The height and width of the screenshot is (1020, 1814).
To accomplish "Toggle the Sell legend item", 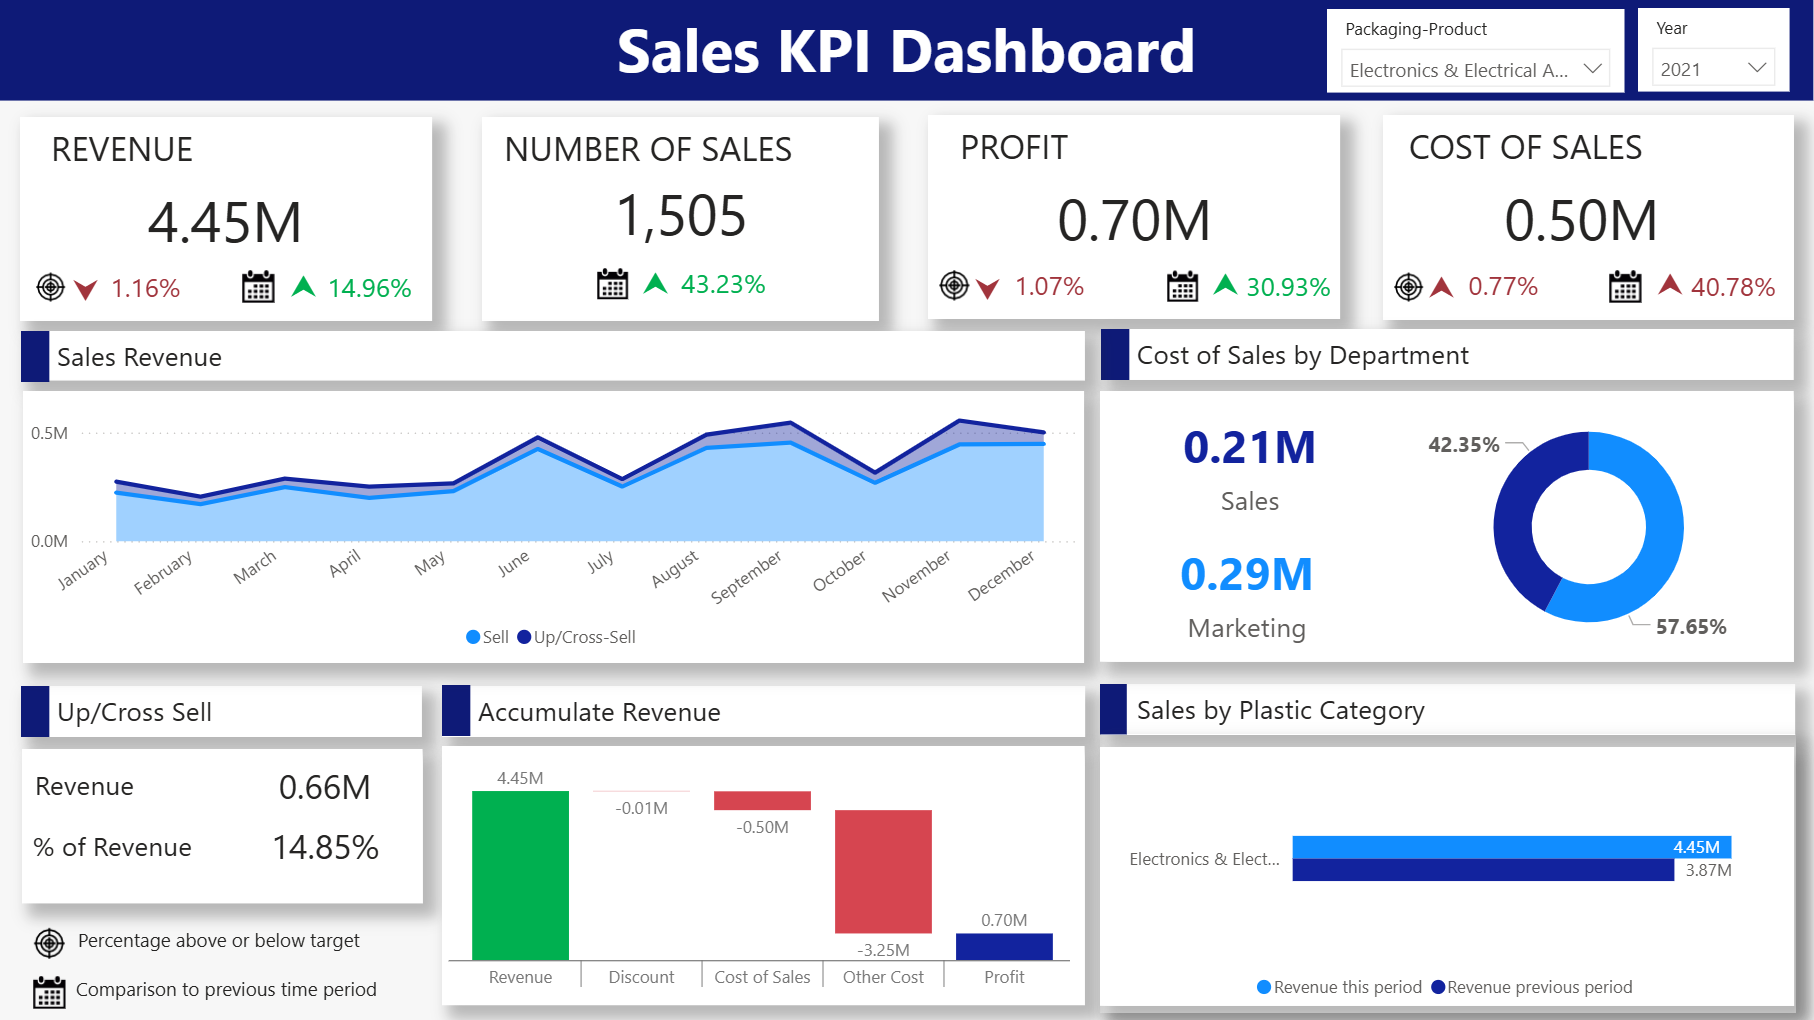I will point(488,637).
